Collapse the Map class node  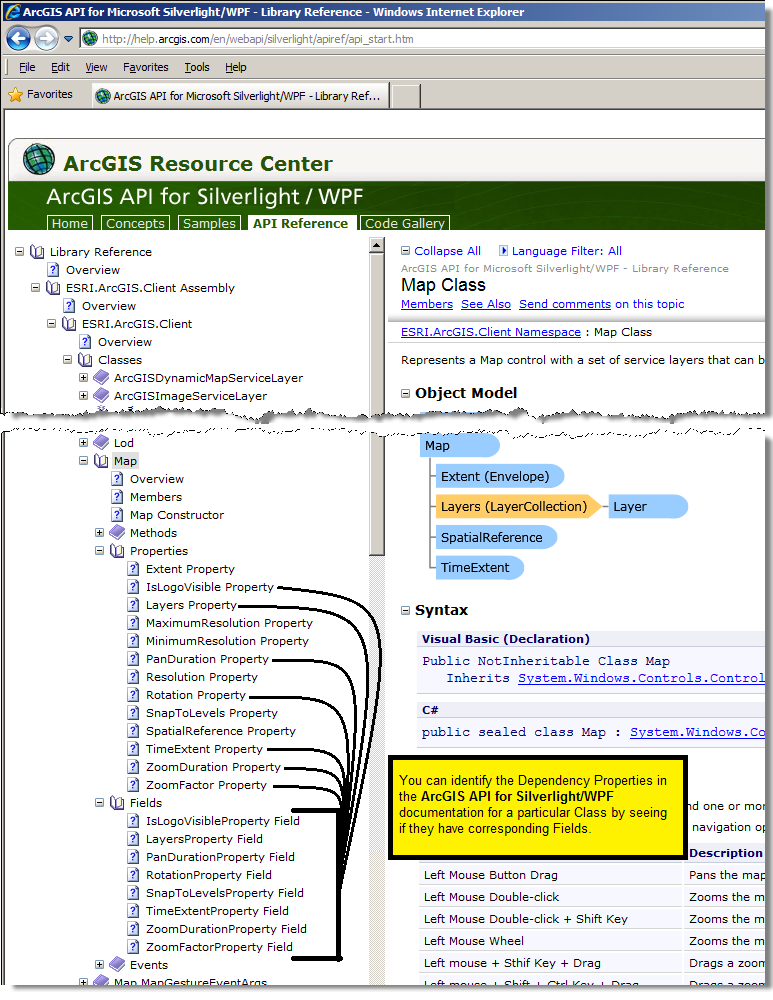pos(84,460)
